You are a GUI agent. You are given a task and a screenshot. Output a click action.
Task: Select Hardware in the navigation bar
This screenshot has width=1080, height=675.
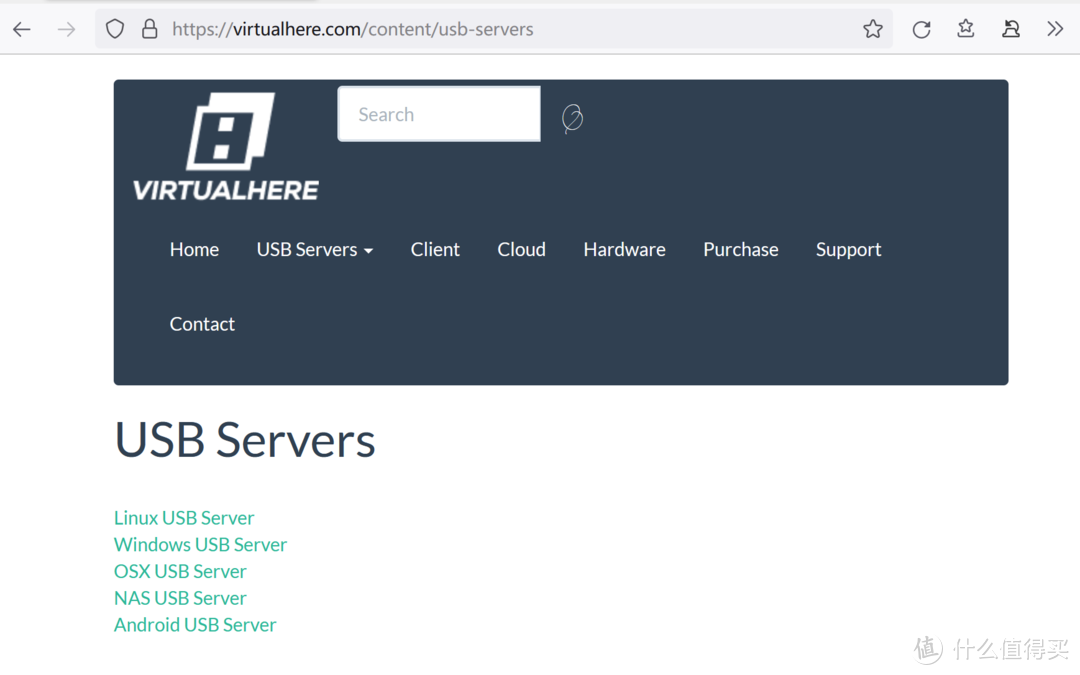pos(624,250)
